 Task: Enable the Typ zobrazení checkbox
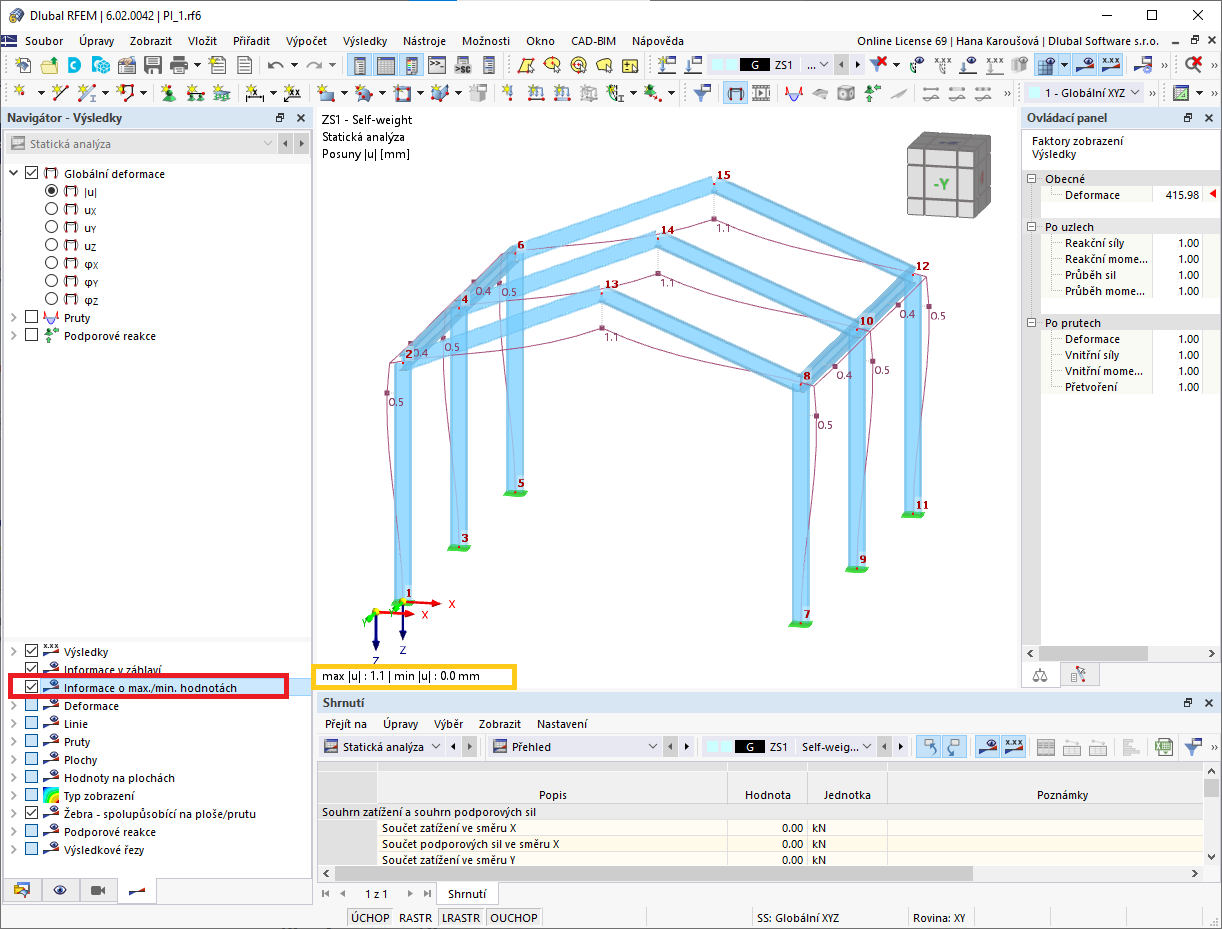tap(32, 795)
